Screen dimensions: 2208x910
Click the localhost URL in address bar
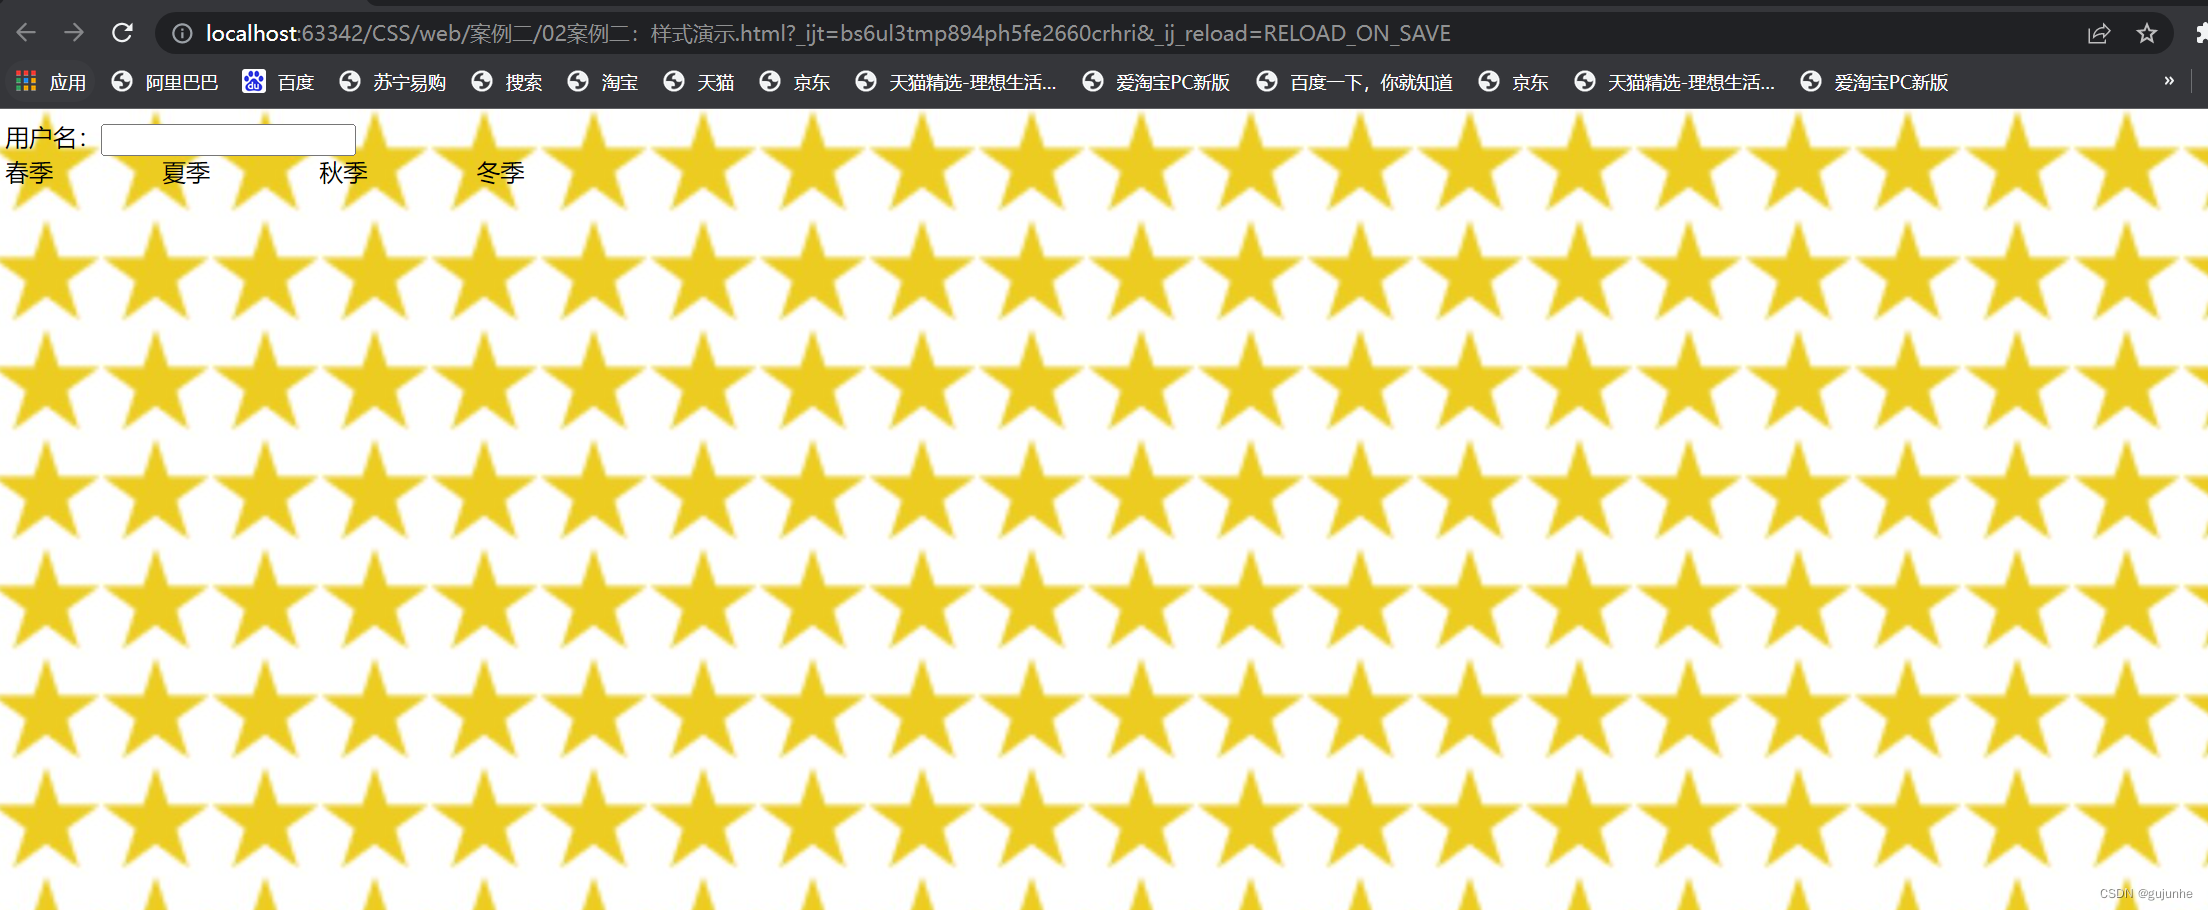[828, 34]
